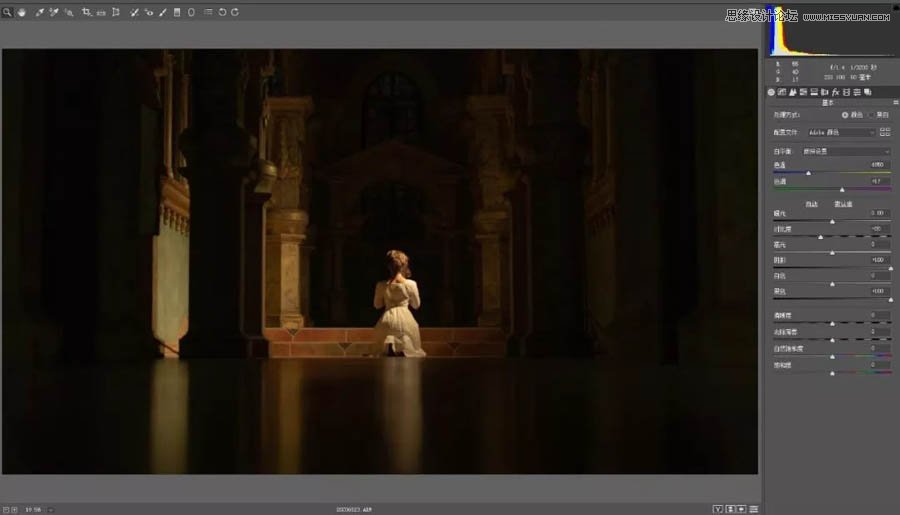Click the Tint slider handle

point(842,189)
